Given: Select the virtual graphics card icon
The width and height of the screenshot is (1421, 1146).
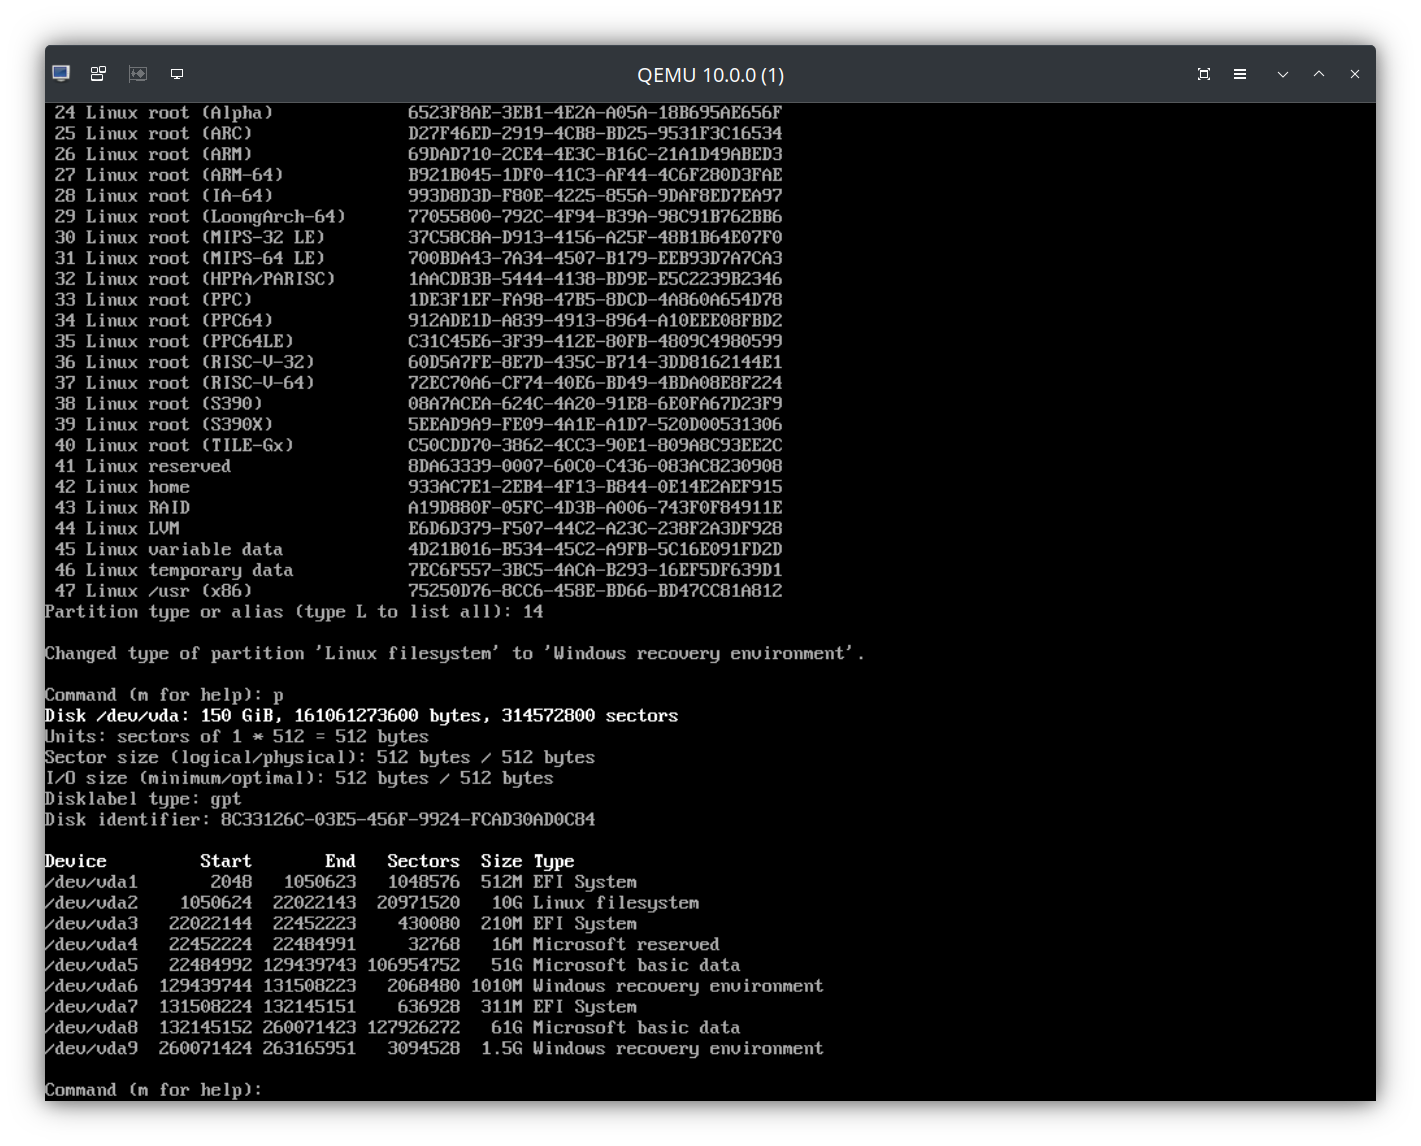Looking at the screenshot, I should 137,73.
